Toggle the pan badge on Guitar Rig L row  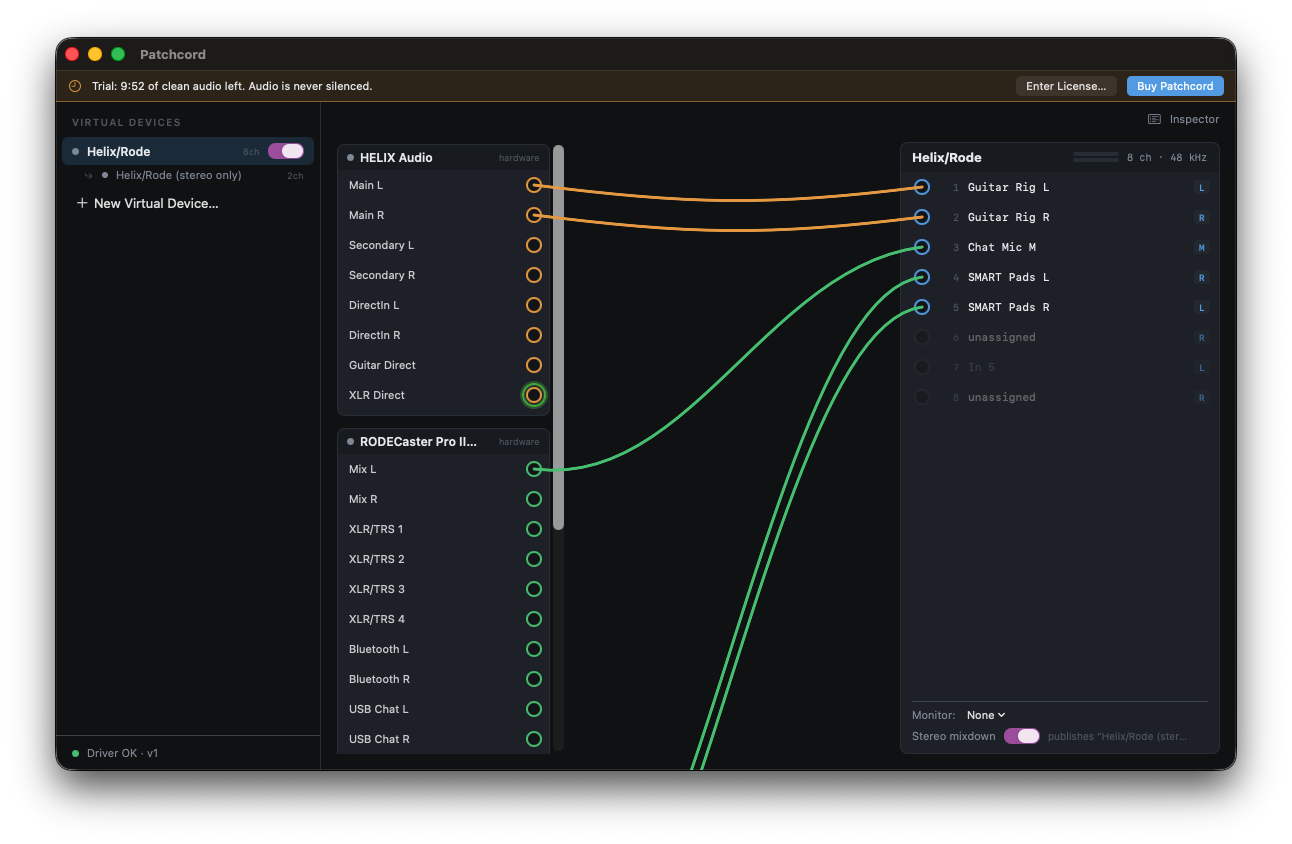click(x=1202, y=188)
